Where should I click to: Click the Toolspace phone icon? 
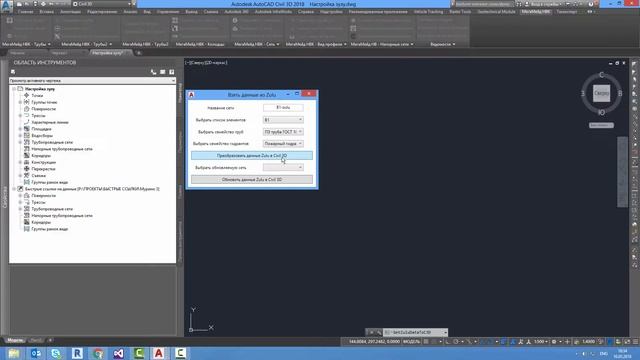point(153,72)
